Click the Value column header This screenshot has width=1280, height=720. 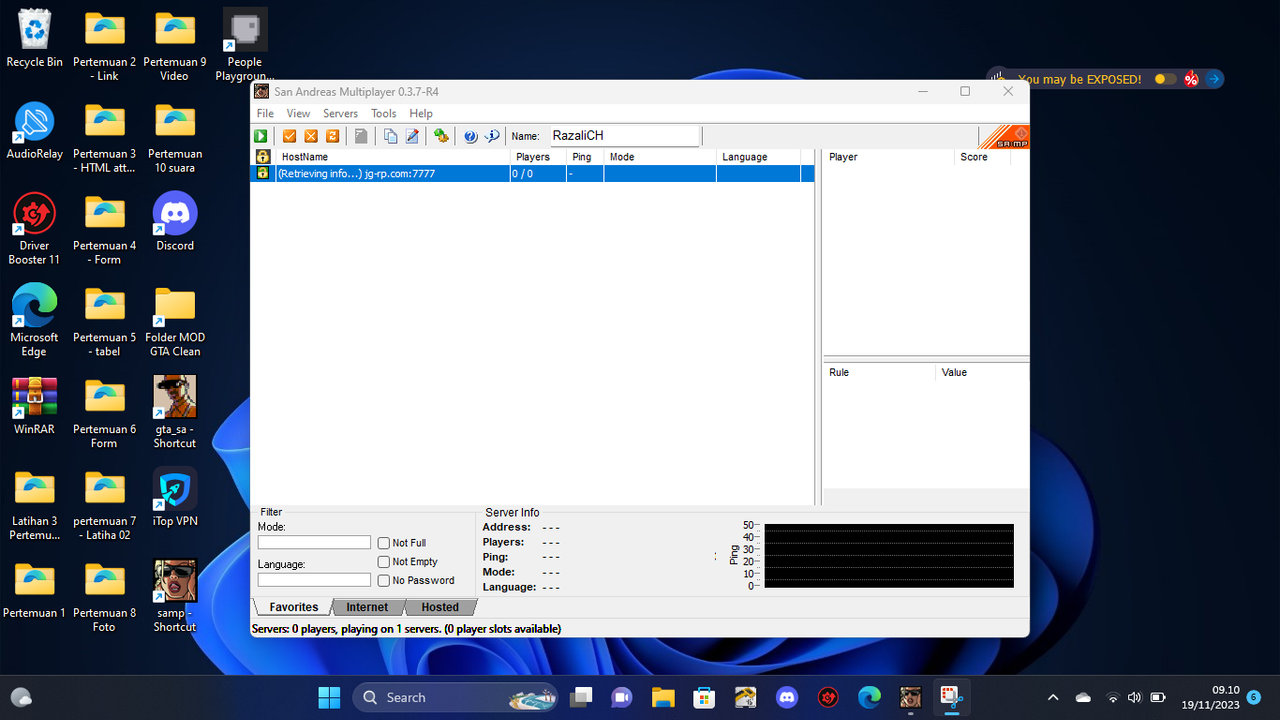click(x=982, y=372)
